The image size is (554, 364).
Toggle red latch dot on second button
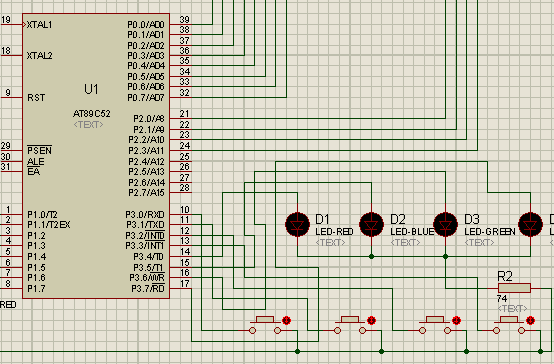371,321
